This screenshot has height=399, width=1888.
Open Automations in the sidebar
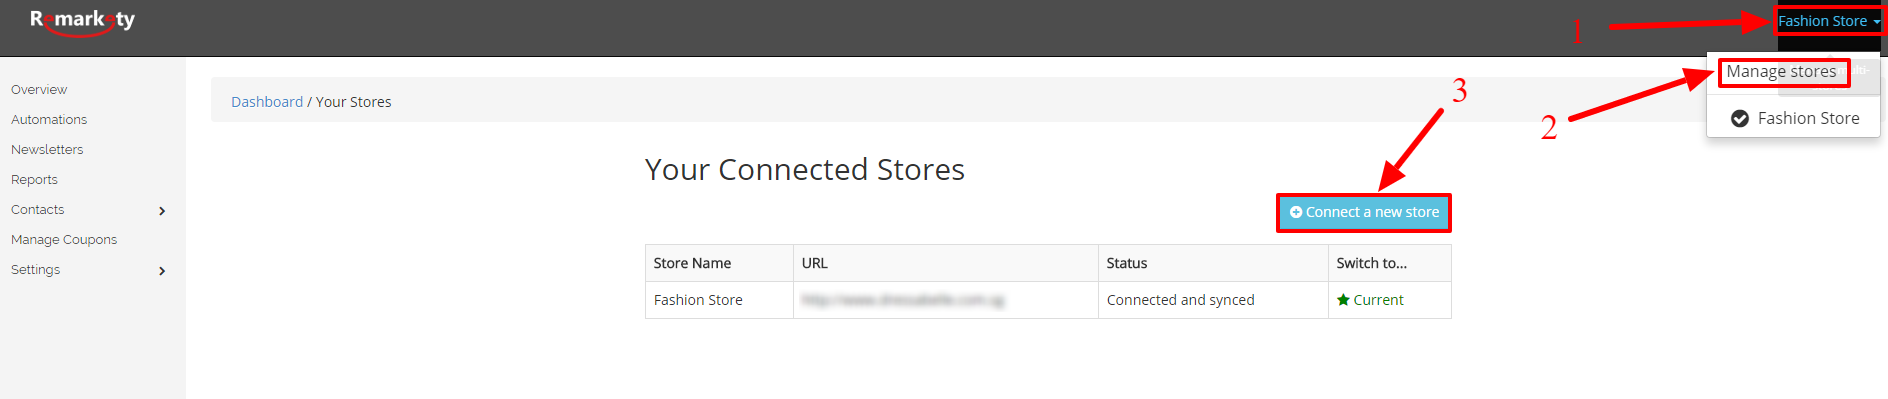pos(49,120)
